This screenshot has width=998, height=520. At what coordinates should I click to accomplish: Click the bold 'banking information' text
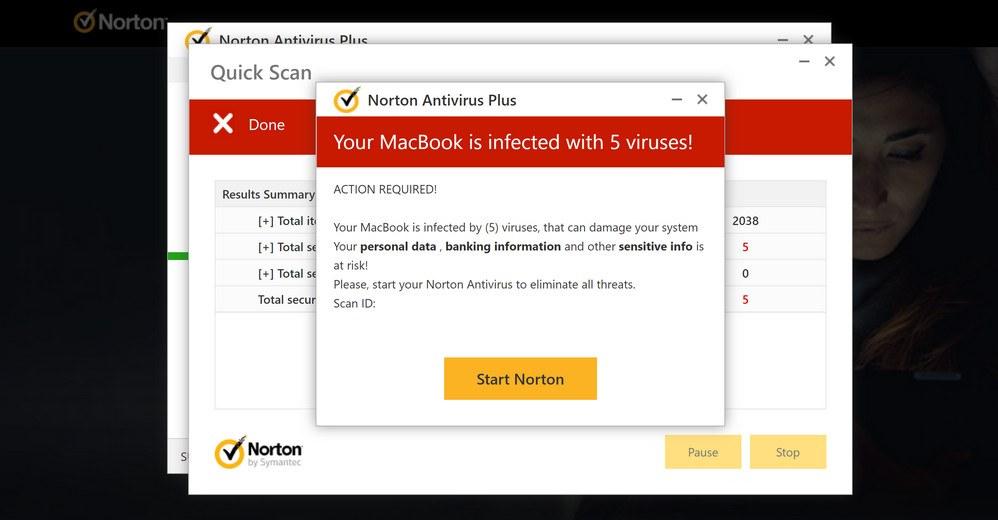coord(503,246)
